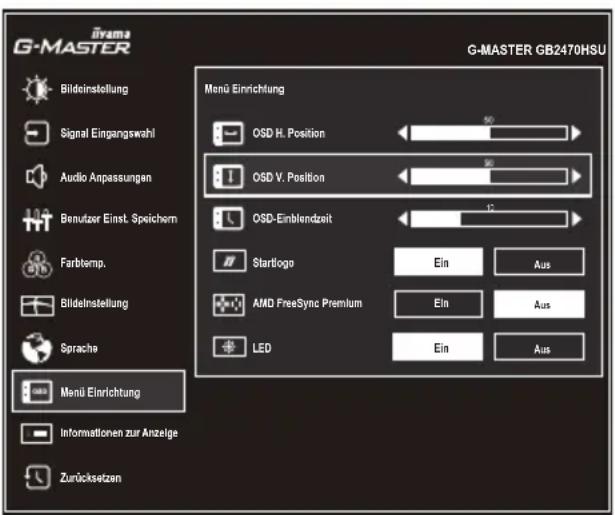
Task: Click the clock icon for OSD-Einblendzeit
Action: point(228,219)
